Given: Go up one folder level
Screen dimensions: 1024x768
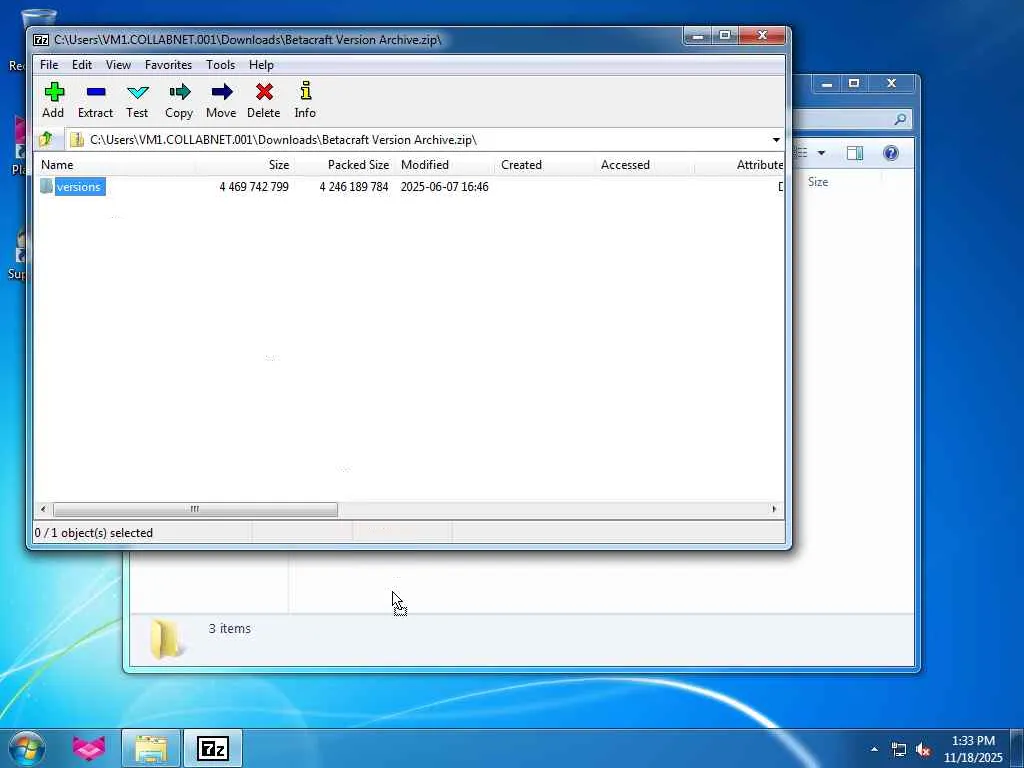Looking at the screenshot, I should tap(46, 140).
